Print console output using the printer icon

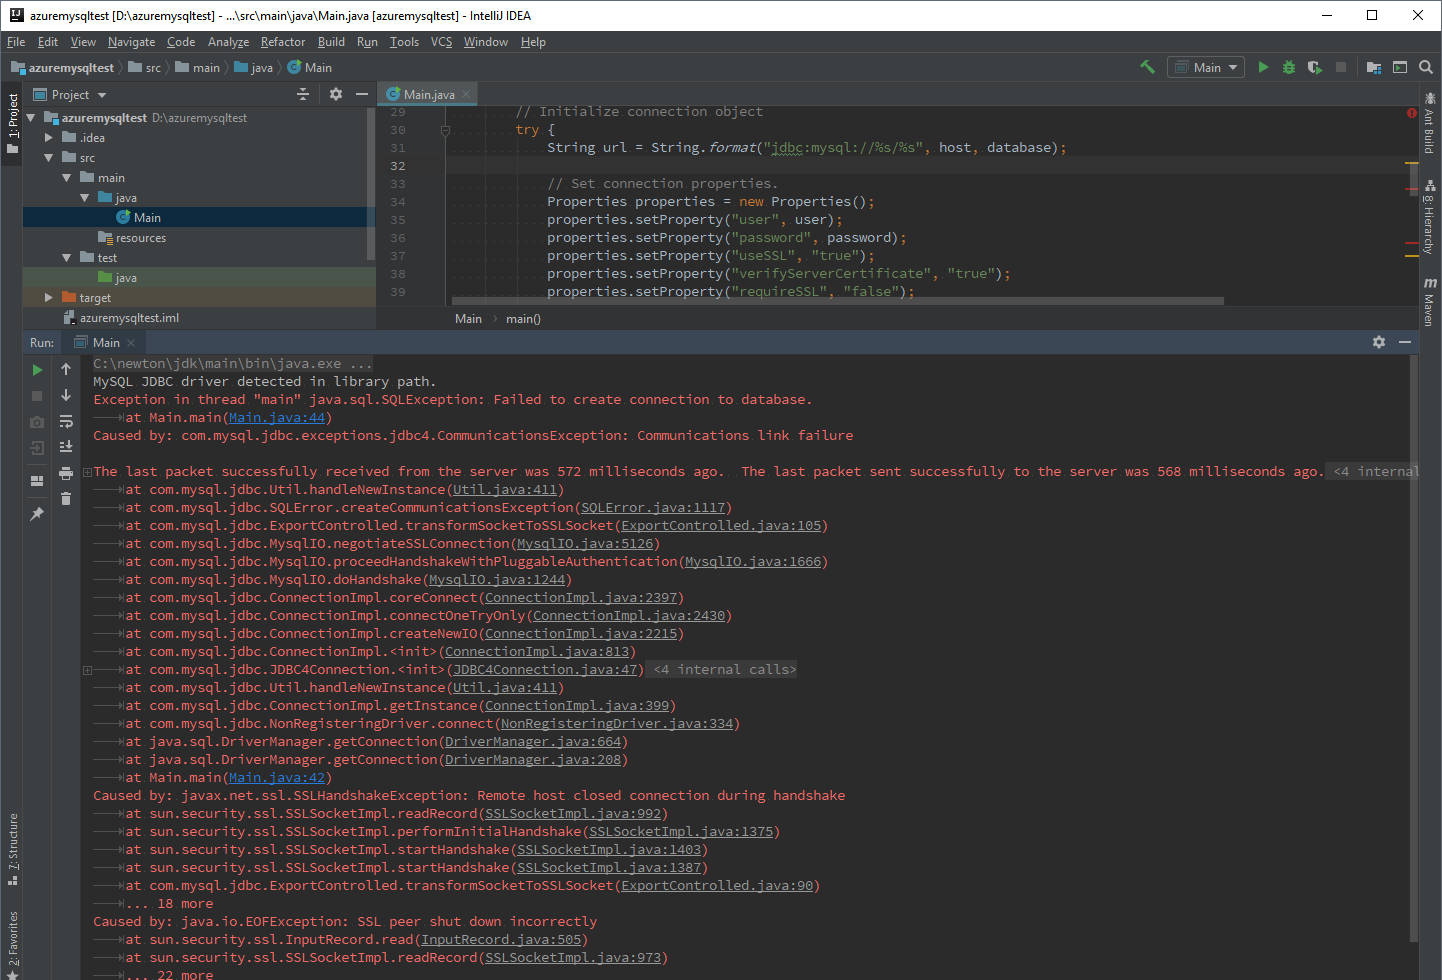pos(66,473)
